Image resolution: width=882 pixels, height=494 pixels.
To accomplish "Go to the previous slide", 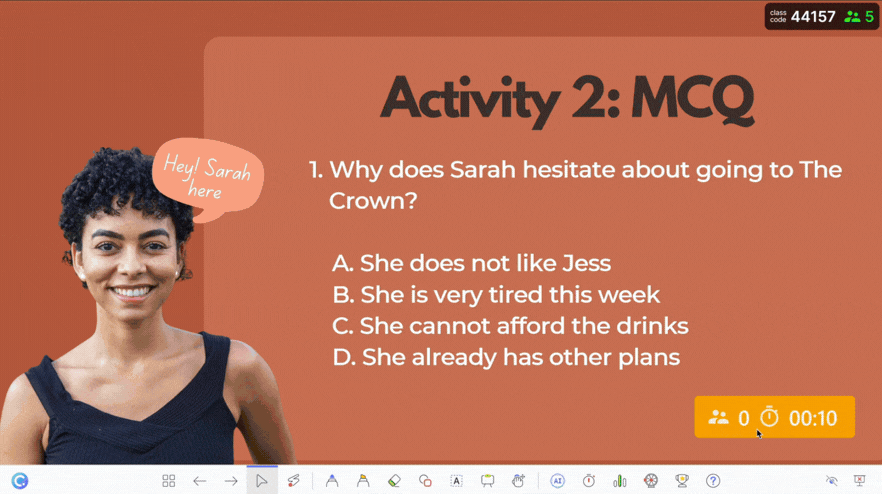I will point(200,481).
